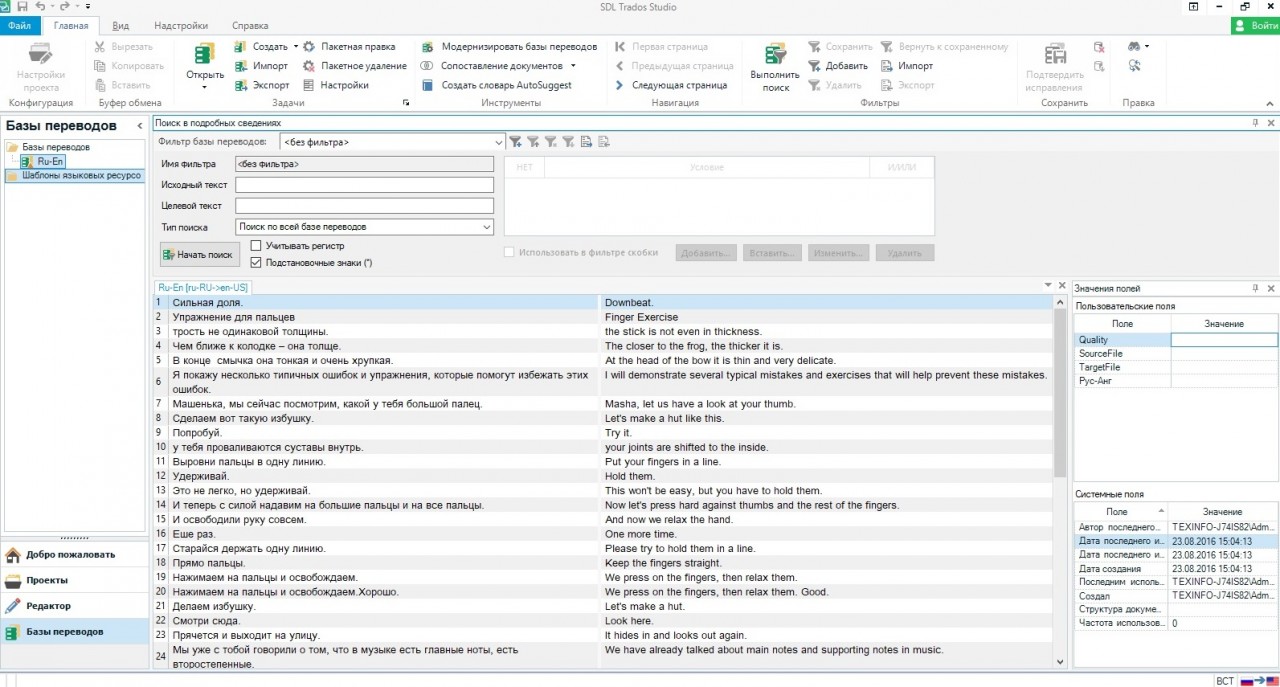Click the Сопоставление документов icon
This screenshot has height=687, width=1280.
pos(428,66)
